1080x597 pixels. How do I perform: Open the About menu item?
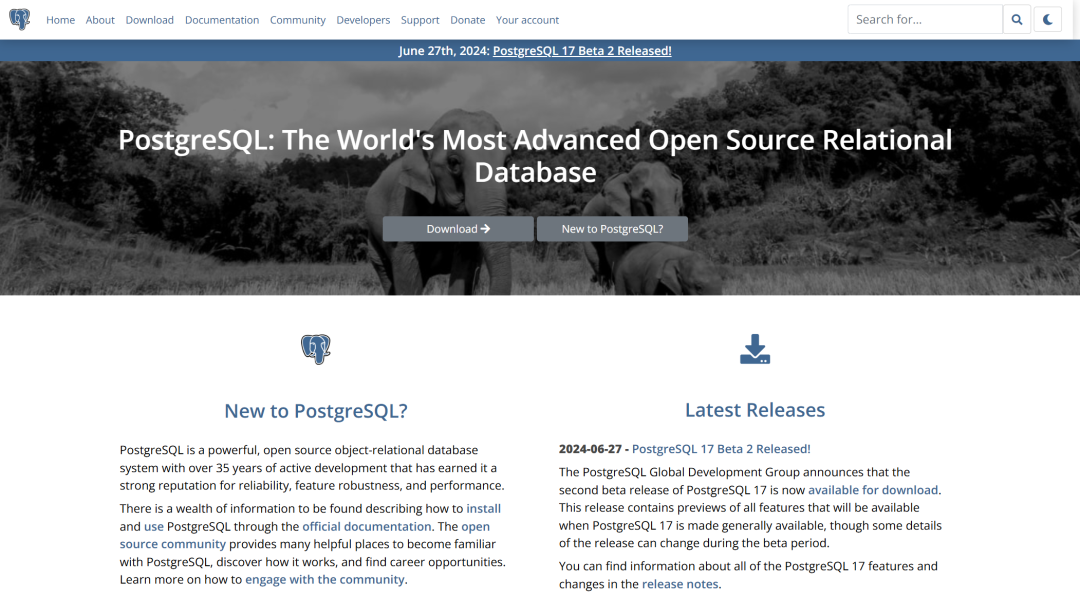click(x=100, y=20)
